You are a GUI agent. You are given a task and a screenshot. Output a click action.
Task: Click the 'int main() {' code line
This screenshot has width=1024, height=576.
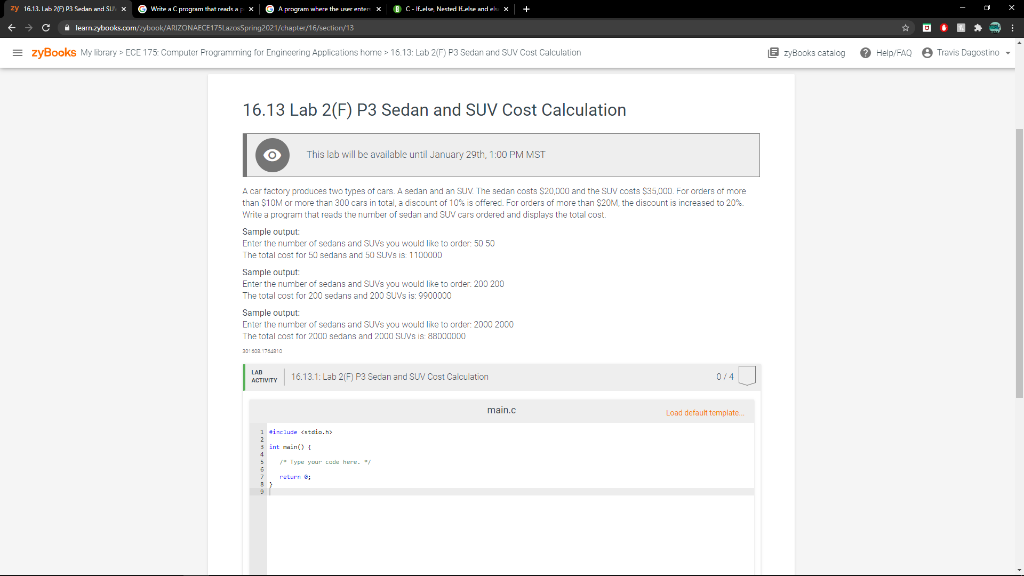[290, 447]
